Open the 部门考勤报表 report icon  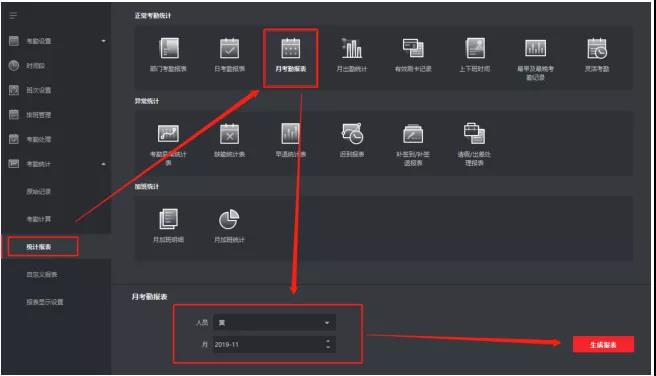168,49
